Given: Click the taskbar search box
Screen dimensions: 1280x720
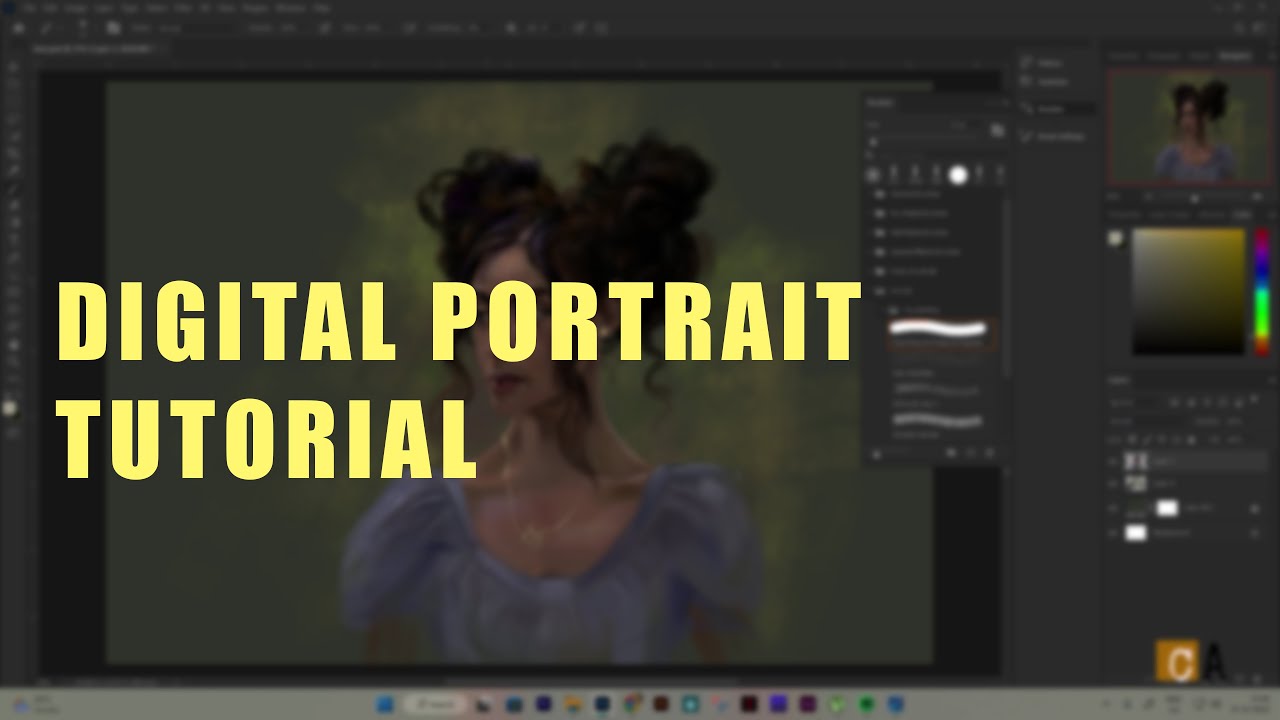Looking at the screenshot, I should (437, 704).
